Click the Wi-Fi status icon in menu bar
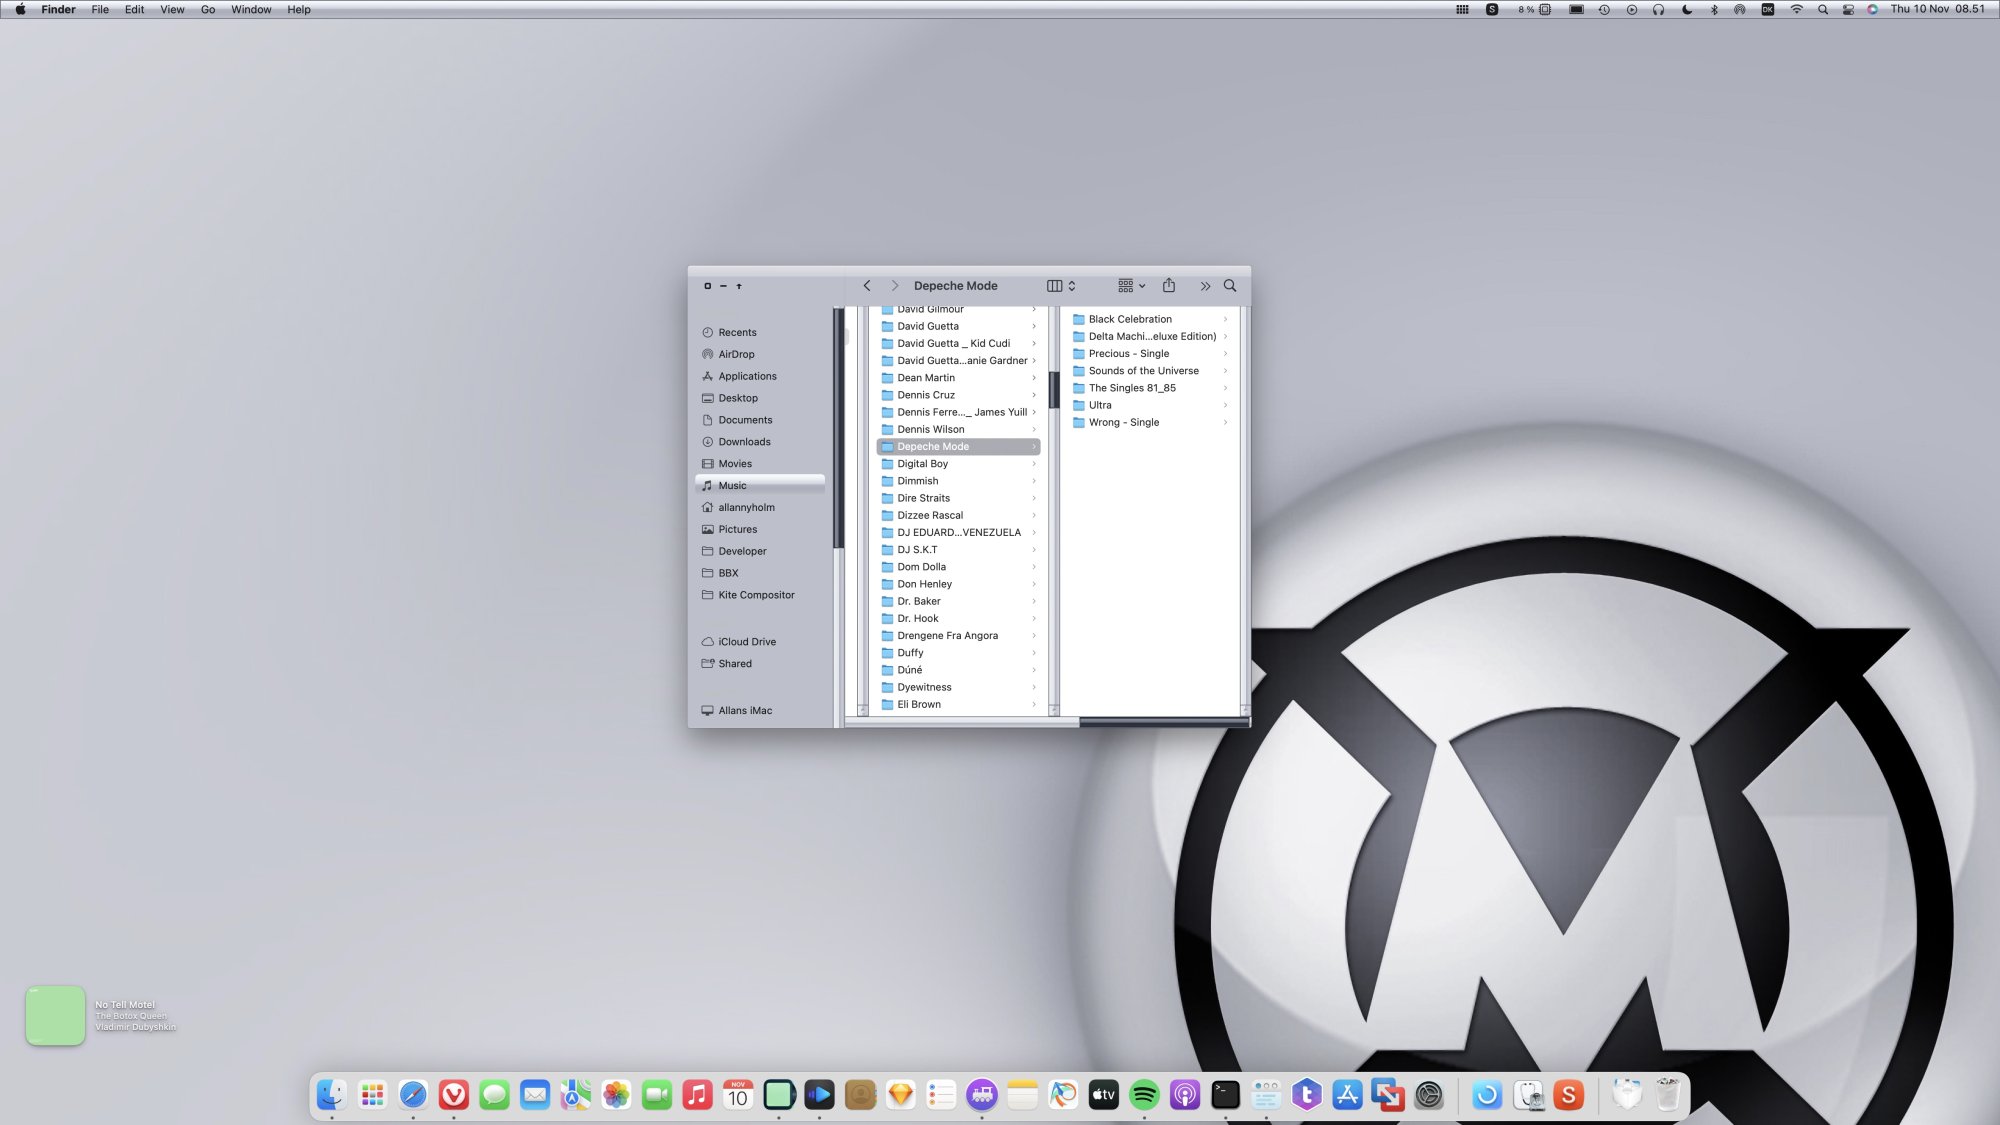2000x1125 pixels. coord(1796,9)
